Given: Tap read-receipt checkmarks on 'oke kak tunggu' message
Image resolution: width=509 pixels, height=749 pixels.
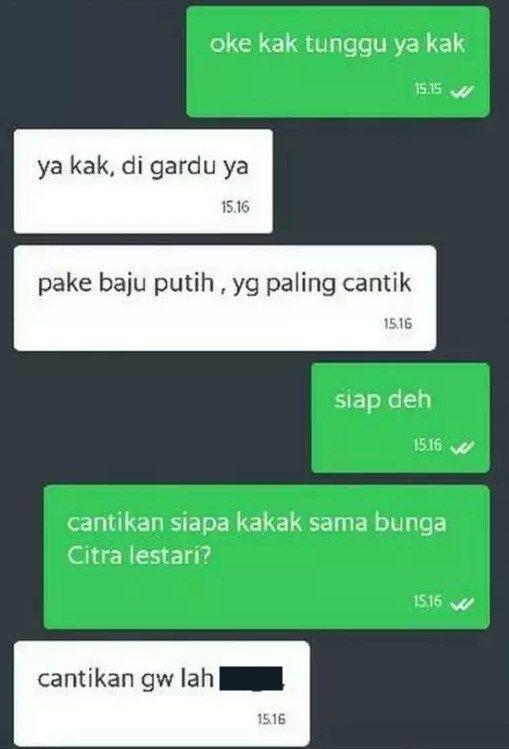Looking at the screenshot, I should coord(463,91).
